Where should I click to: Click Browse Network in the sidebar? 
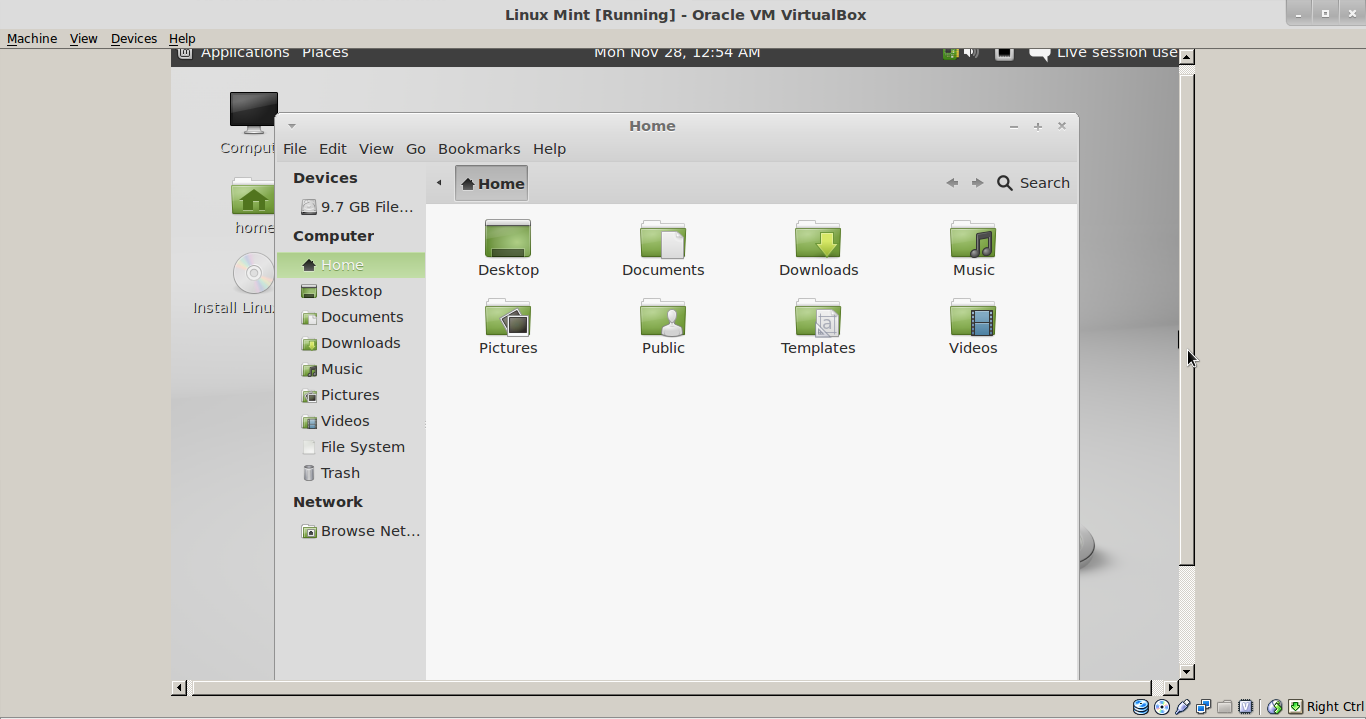pyautogui.click(x=368, y=531)
